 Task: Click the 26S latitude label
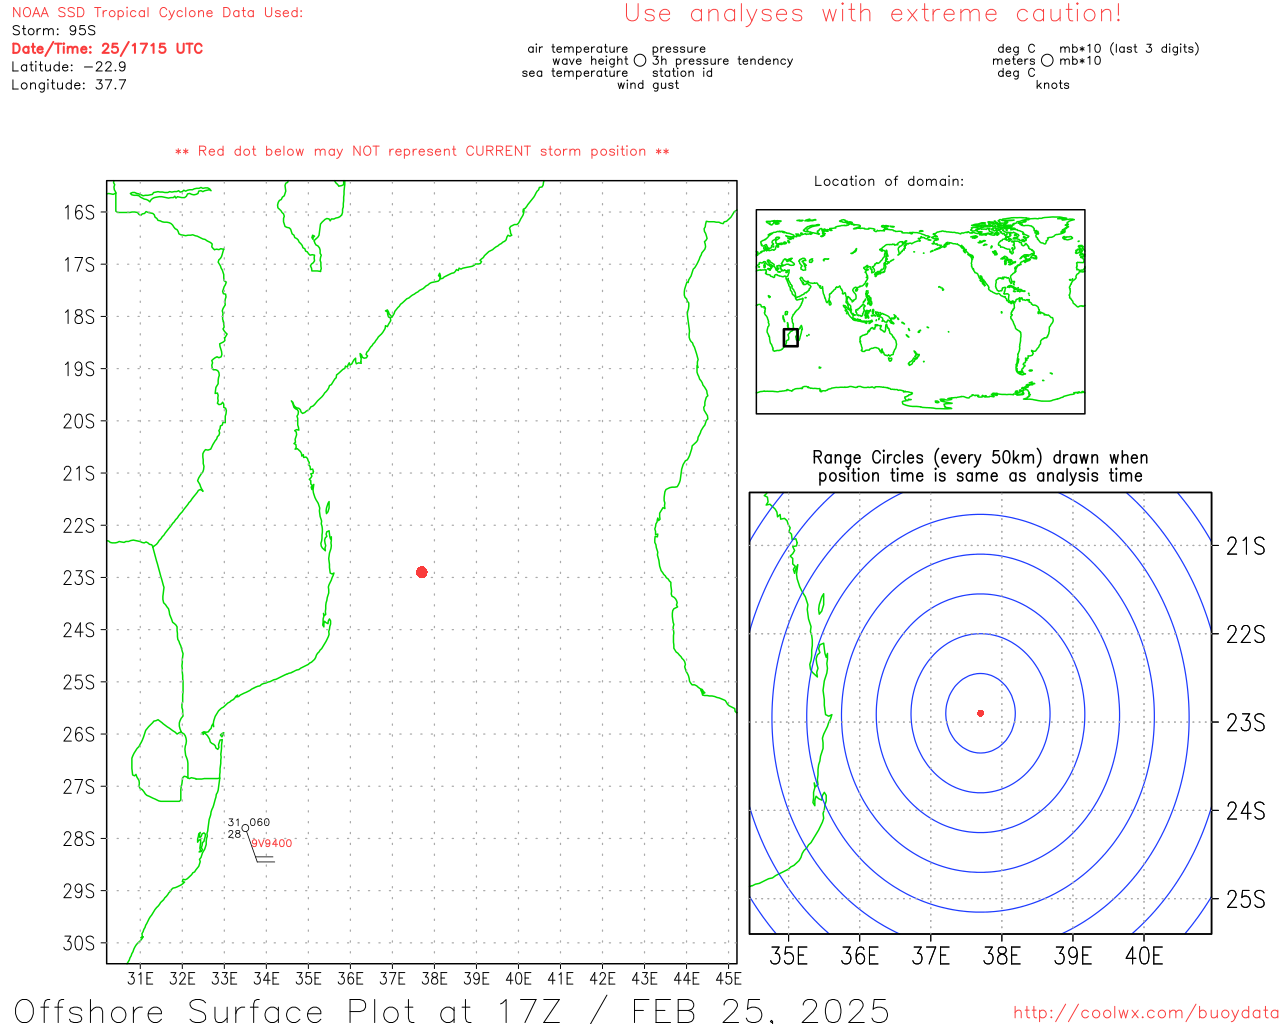(x=79, y=734)
